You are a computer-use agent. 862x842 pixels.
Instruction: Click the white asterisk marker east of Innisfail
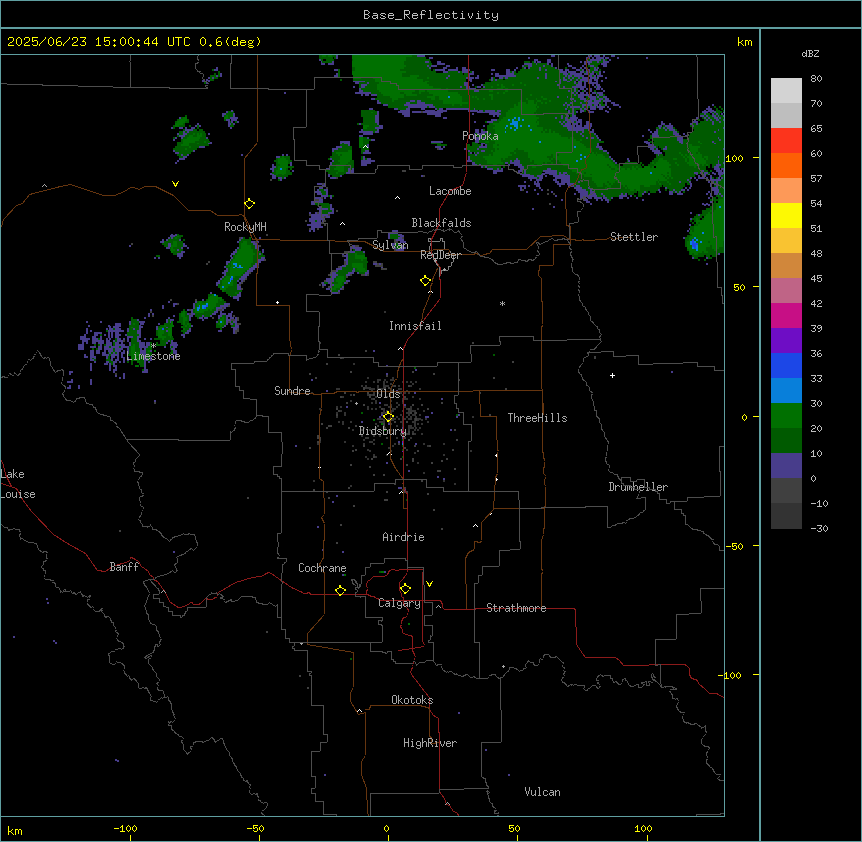click(502, 303)
